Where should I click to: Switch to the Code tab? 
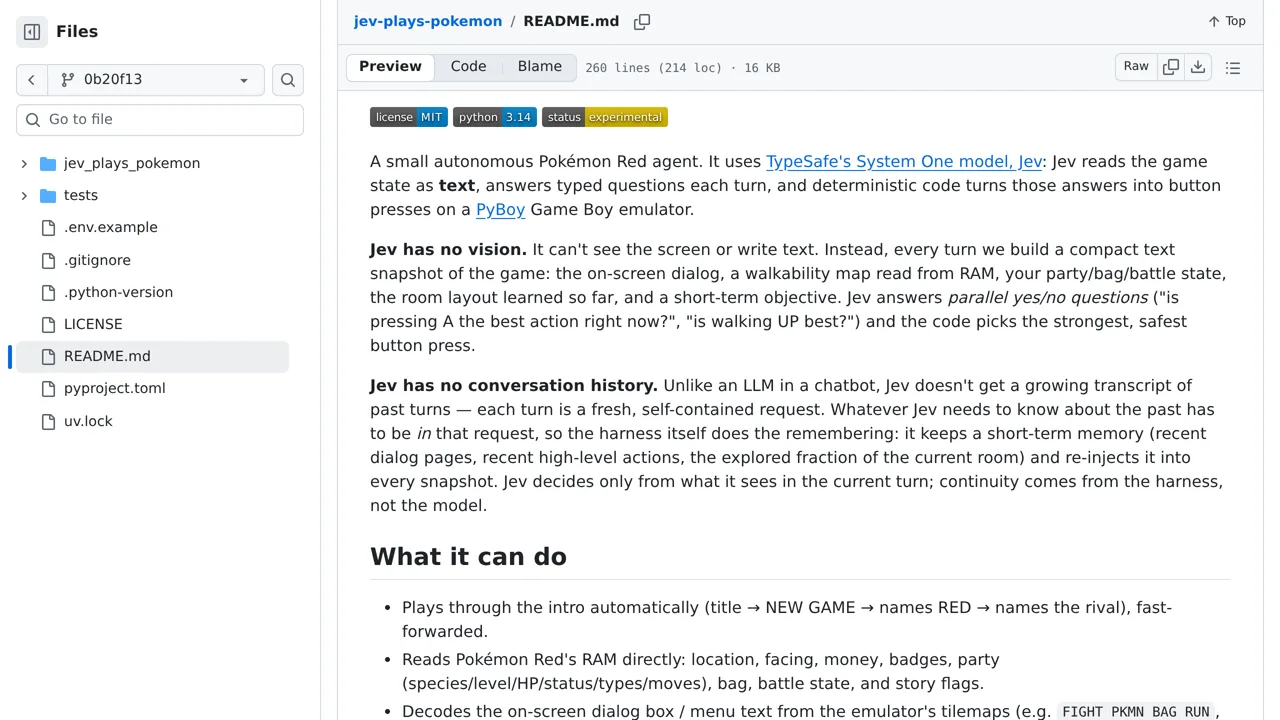pos(468,67)
